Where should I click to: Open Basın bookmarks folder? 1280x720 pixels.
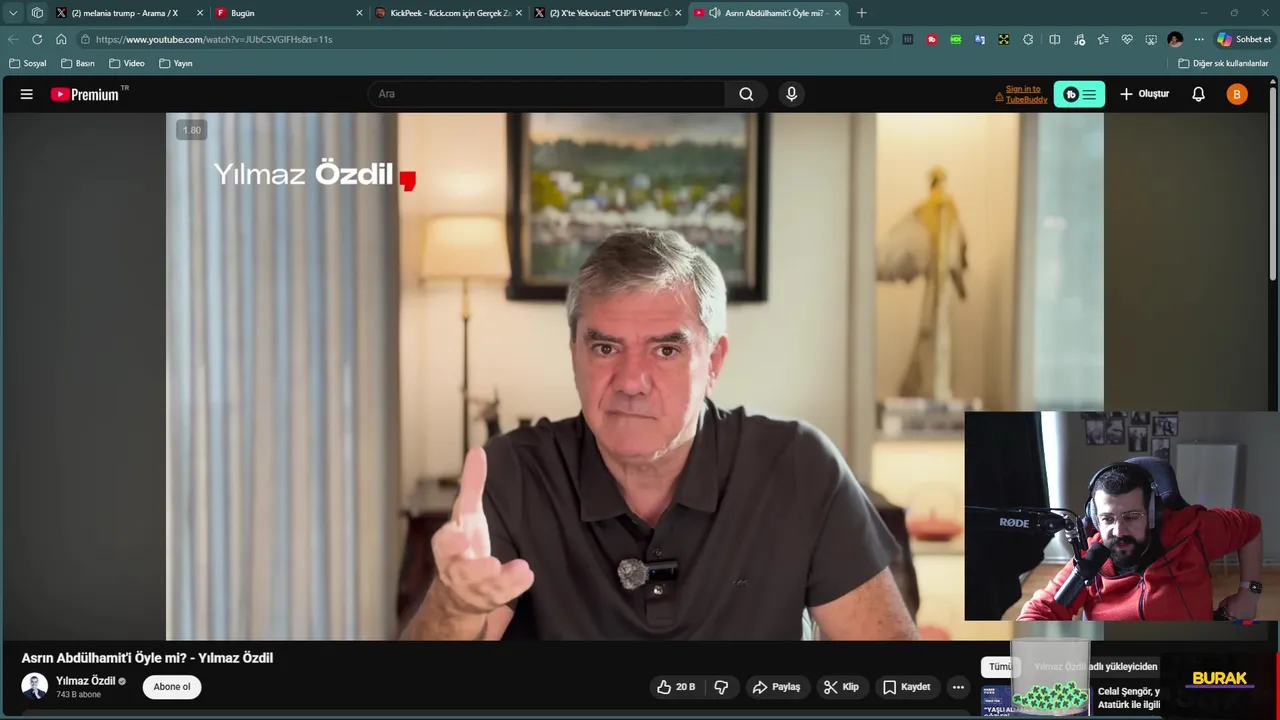click(x=78, y=63)
